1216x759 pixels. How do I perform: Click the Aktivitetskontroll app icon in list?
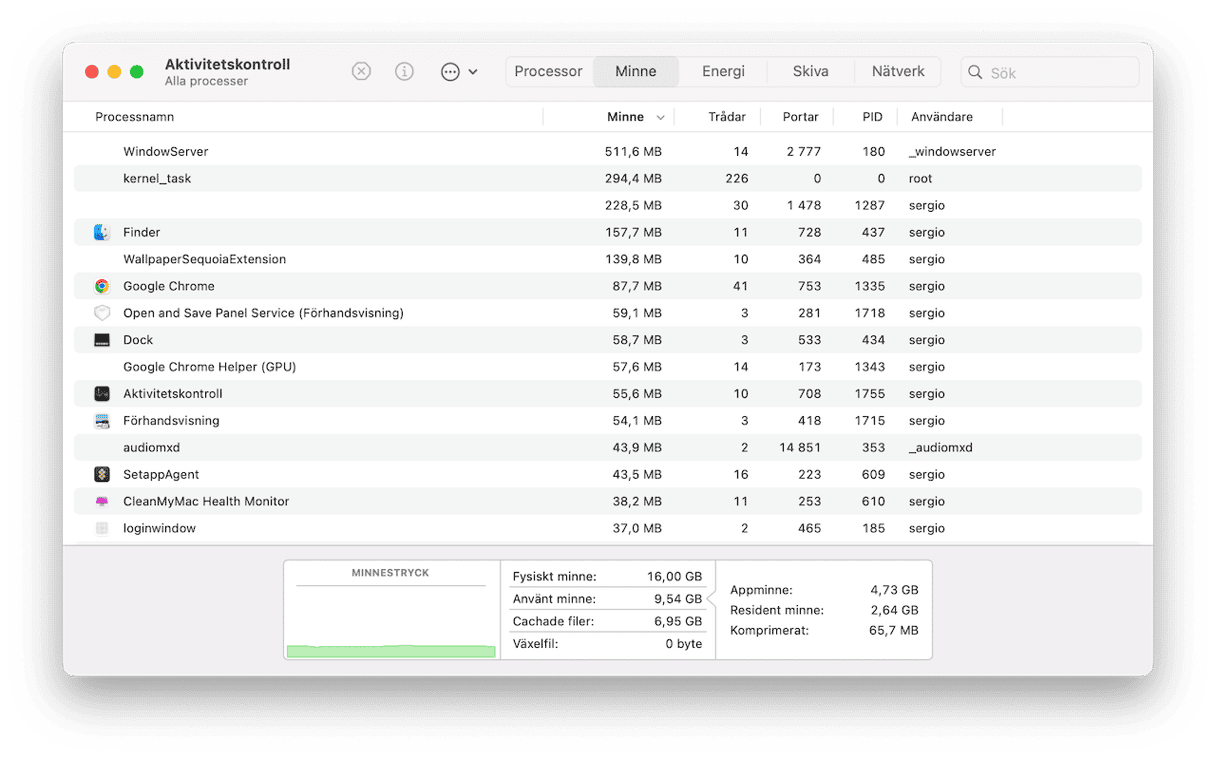pyautogui.click(x=102, y=394)
